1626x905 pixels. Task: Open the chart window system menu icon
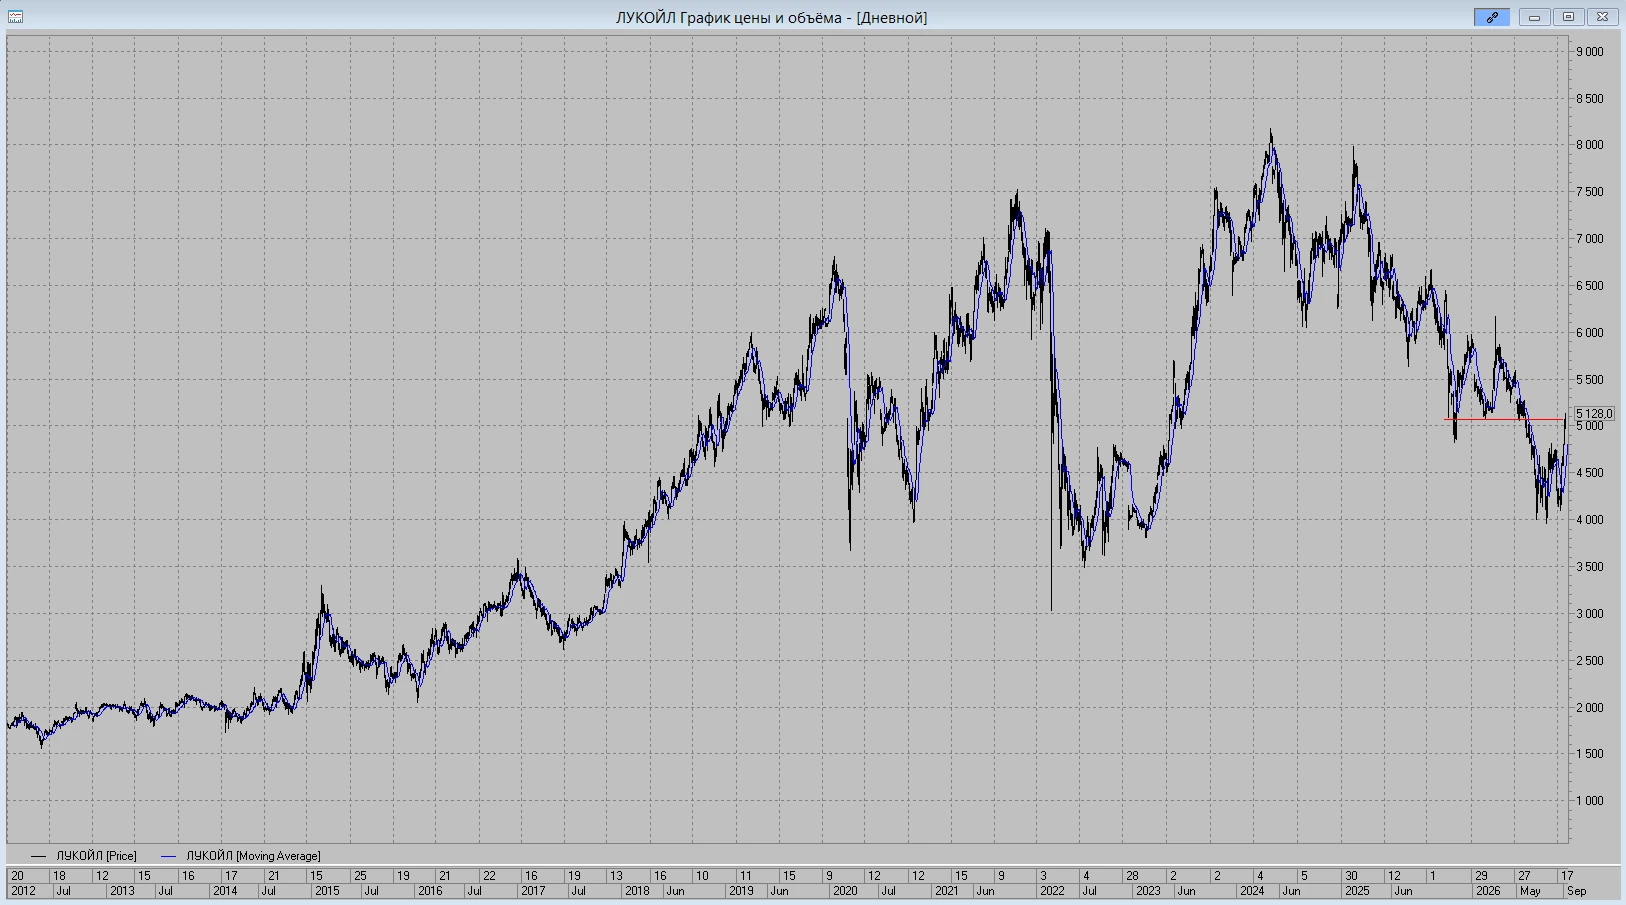point(15,17)
